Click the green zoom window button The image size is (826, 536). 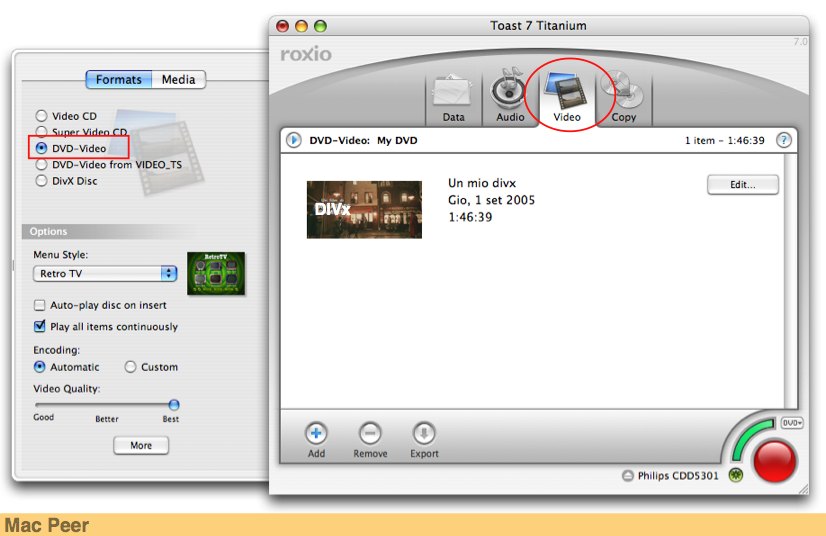pyautogui.click(x=320, y=26)
